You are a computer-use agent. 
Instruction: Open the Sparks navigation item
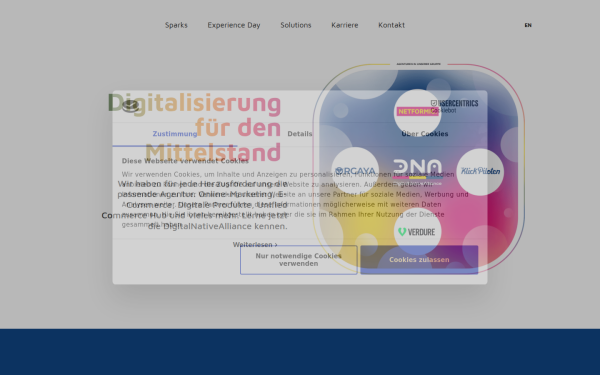pos(176,25)
